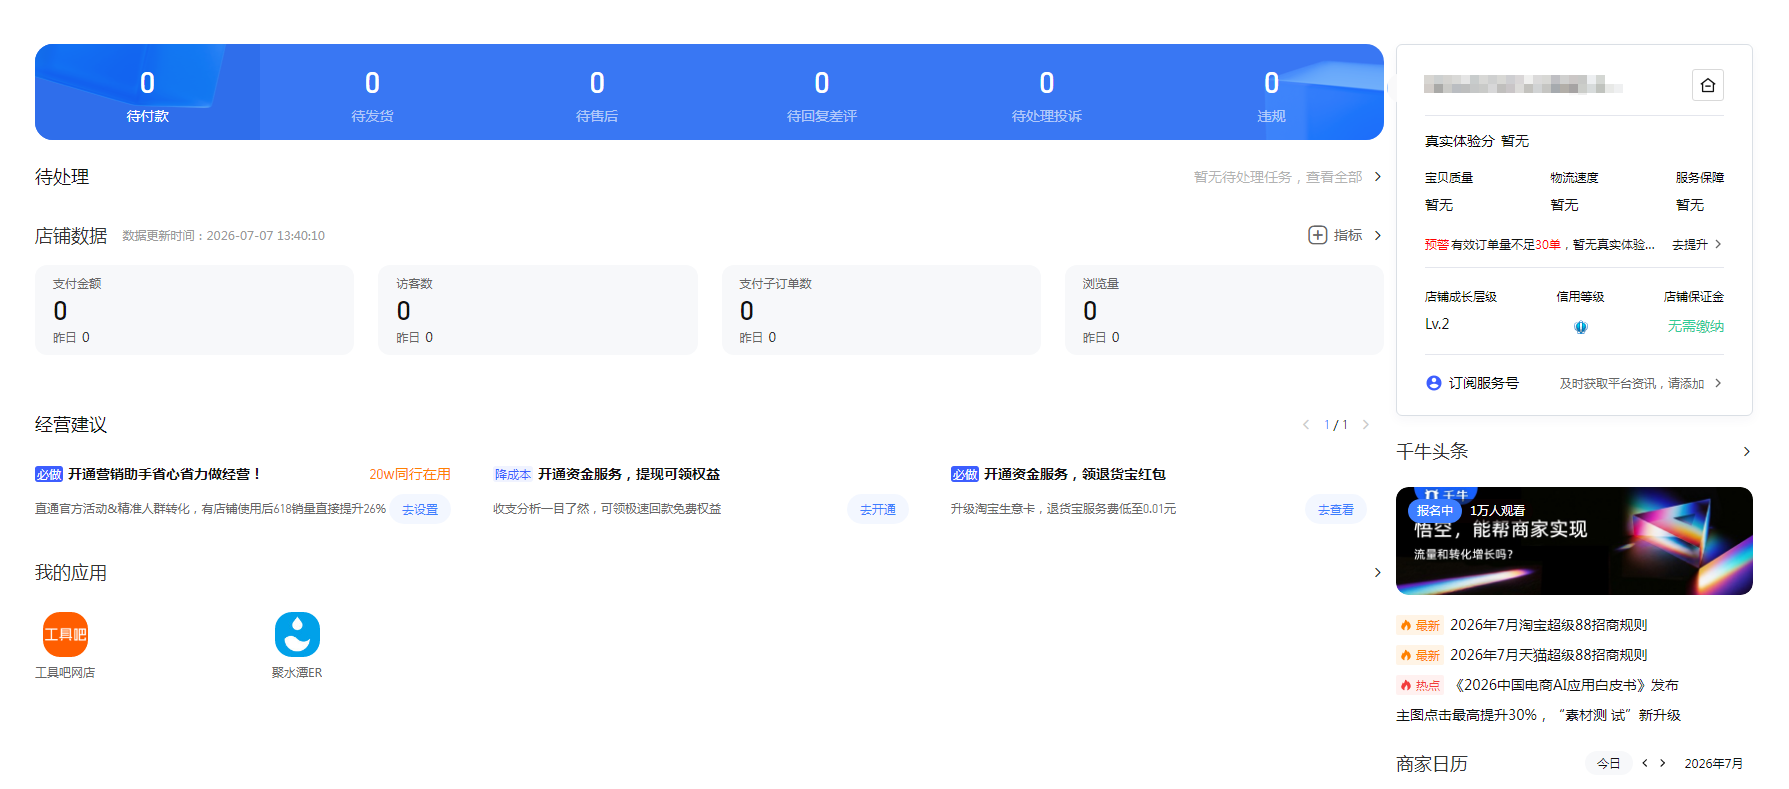Expand the 指标 chevron arrow
1789x789 pixels.
[x=1377, y=235]
